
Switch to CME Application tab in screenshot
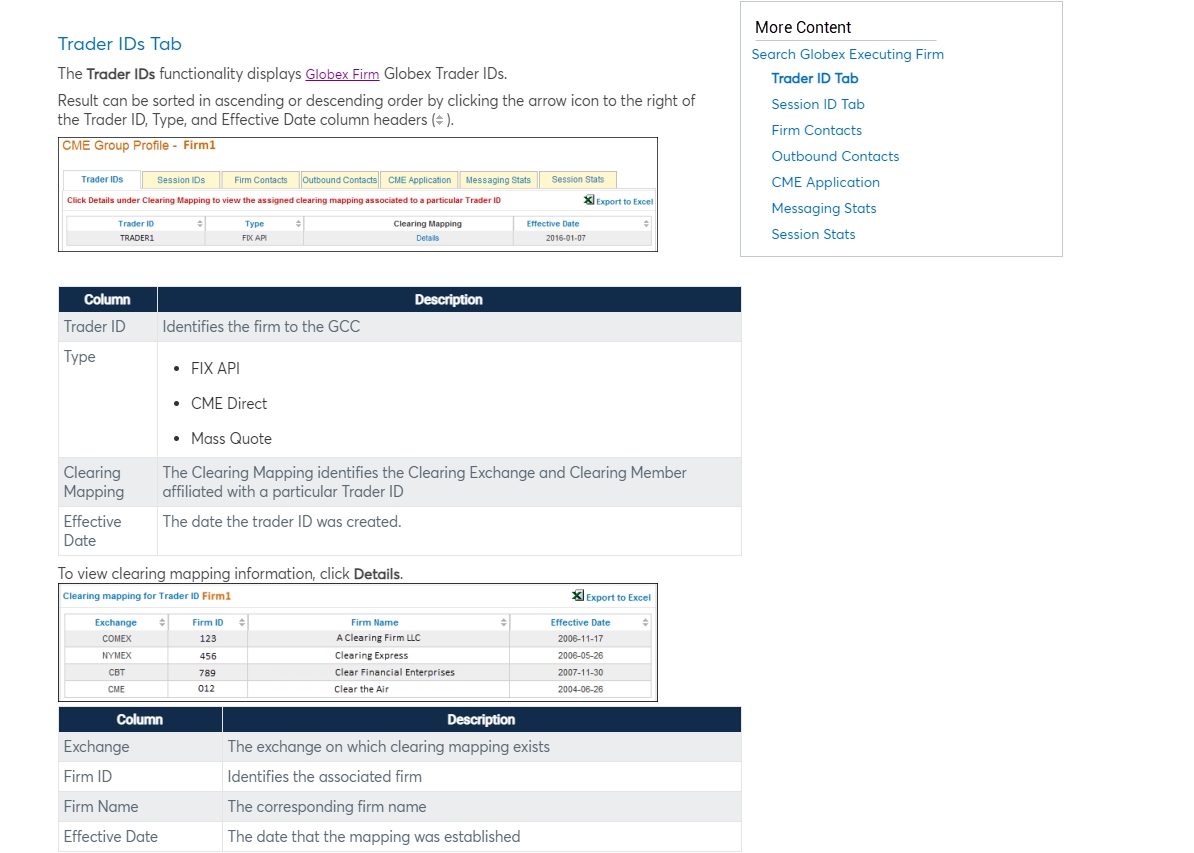click(x=420, y=181)
